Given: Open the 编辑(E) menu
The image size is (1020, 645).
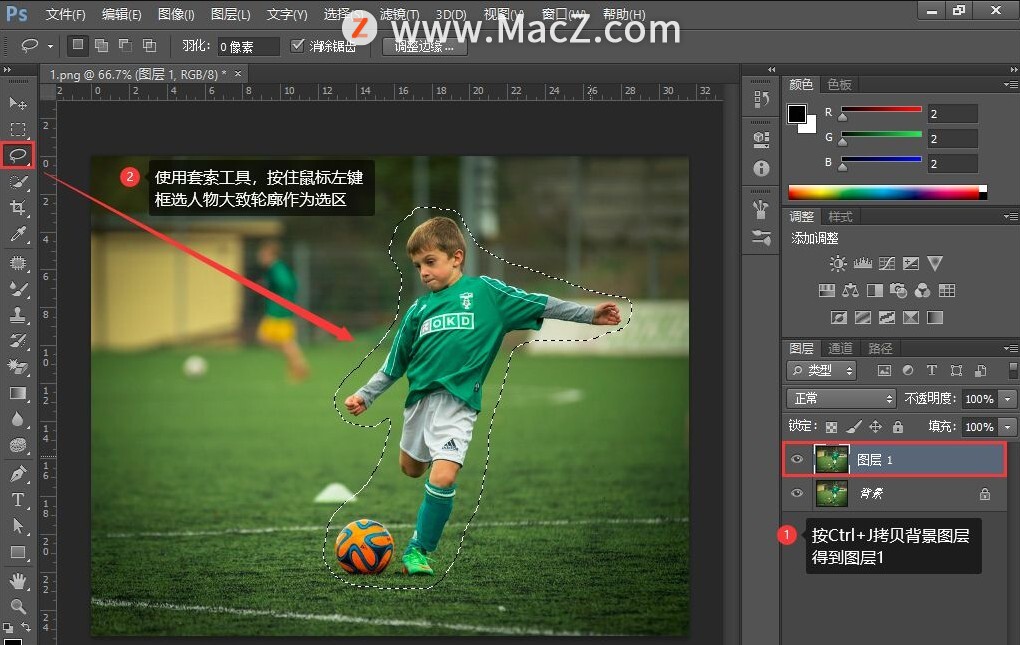Looking at the screenshot, I should [x=122, y=14].
